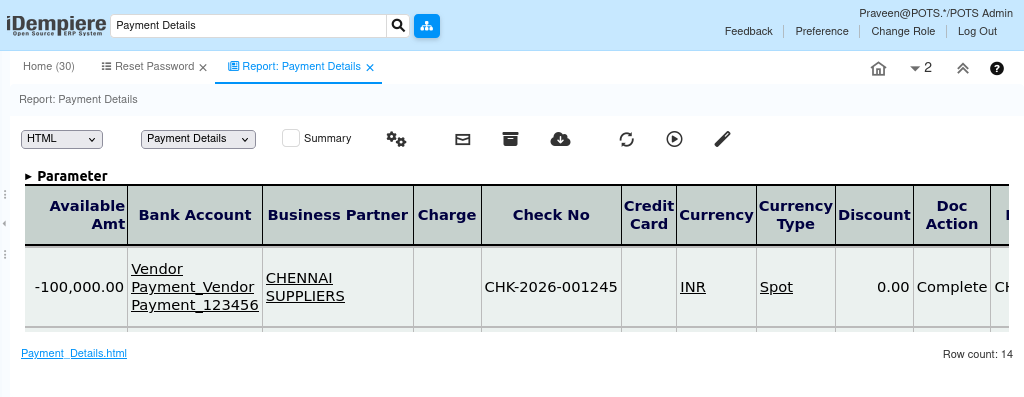Click the Bank Account column header

pyautogui.click(x=195, y=215)
